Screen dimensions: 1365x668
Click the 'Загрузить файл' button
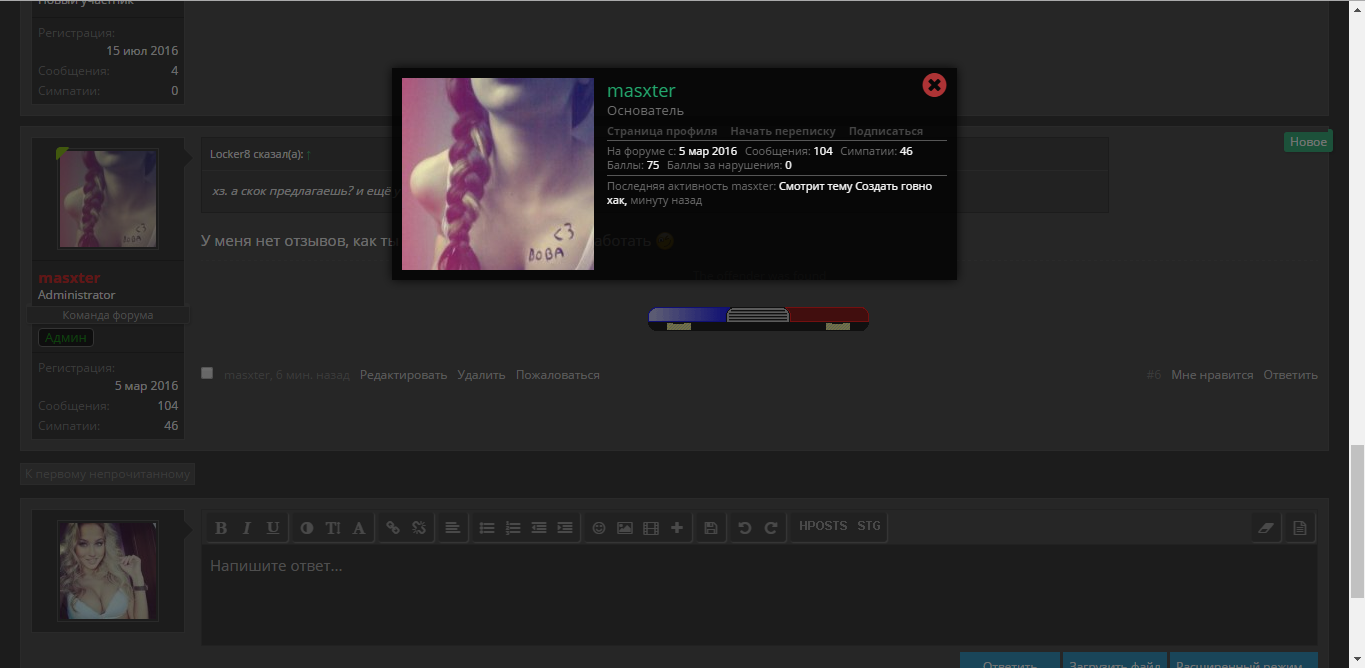pyautogui.click(x=1114, y=661)
